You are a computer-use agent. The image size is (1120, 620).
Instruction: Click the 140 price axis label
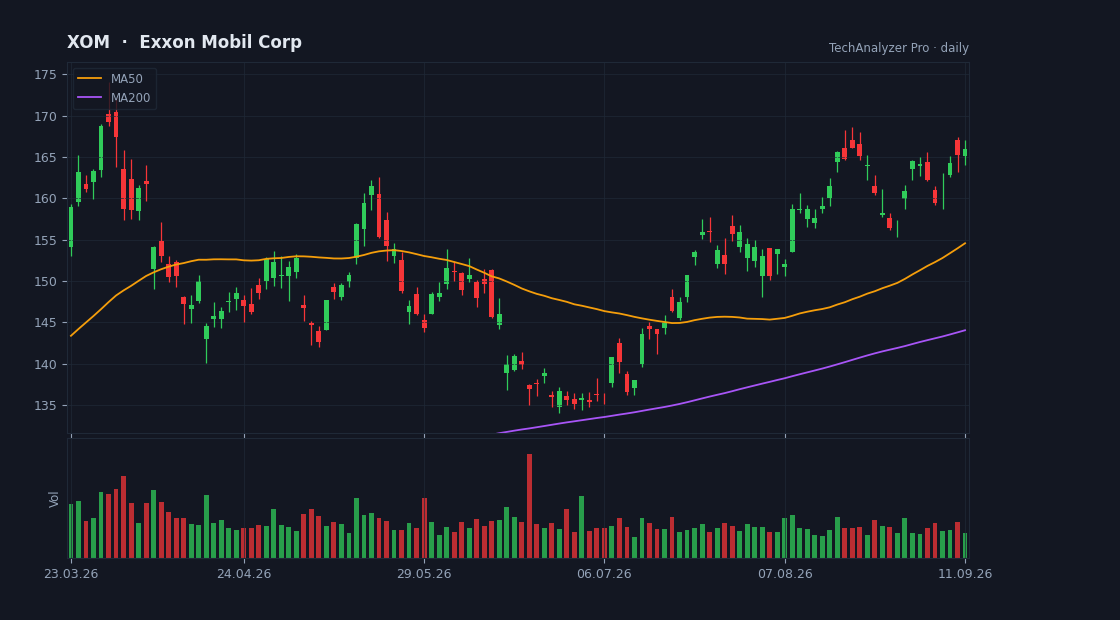[x=45, y=364]
